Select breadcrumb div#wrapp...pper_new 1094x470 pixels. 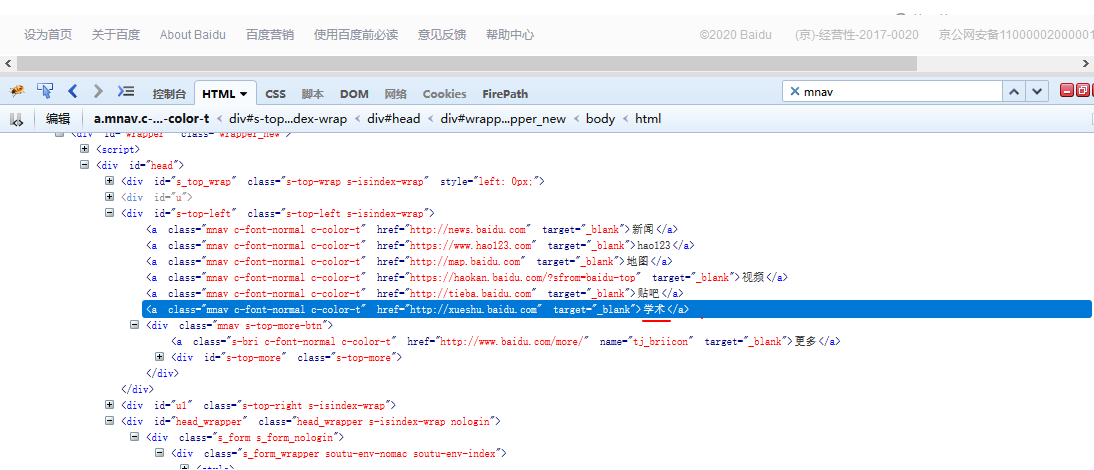tap(503, 119)
